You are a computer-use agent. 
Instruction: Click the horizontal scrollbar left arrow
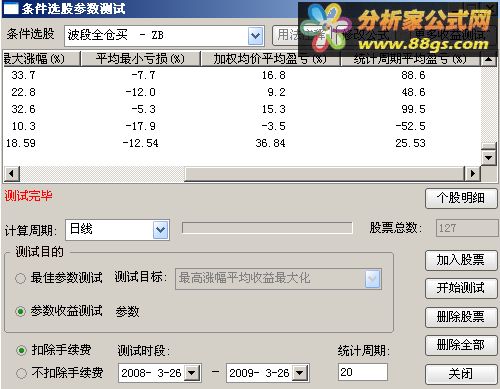click(11, 174)
